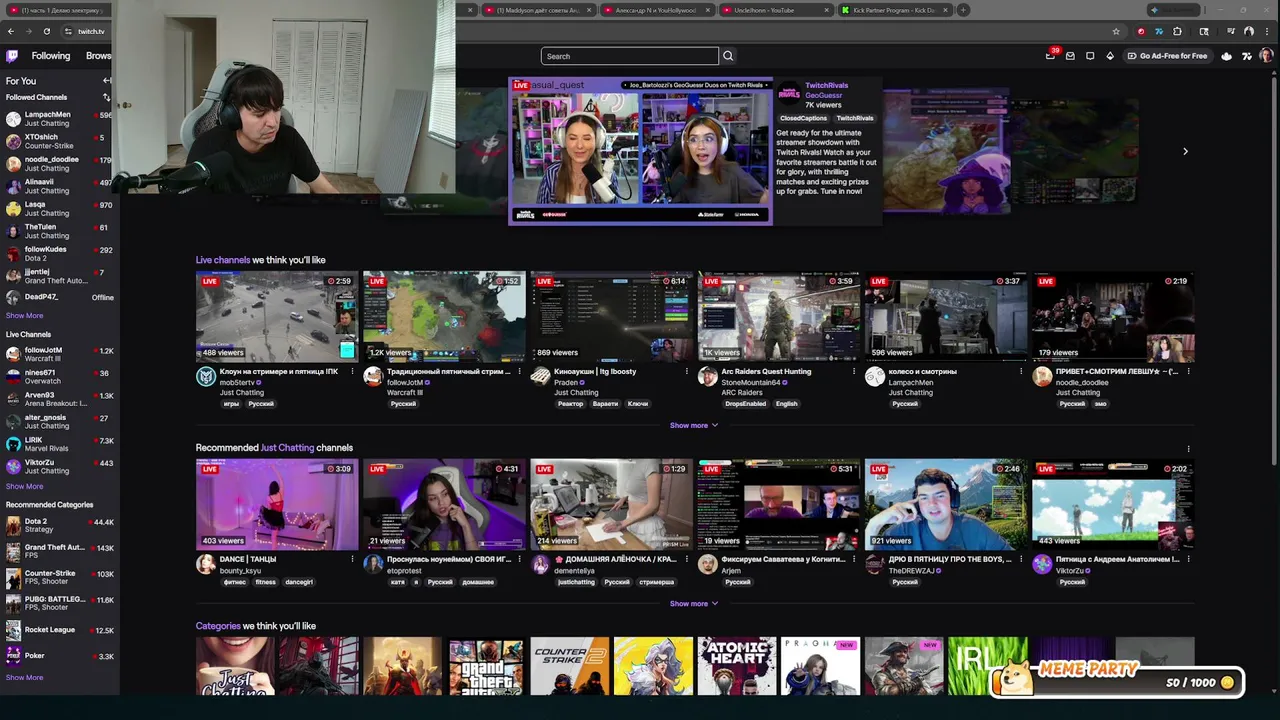The image size is (1280, 720).
Task: Open Bits diamond icon in Twitch header
Action: [x=1110, y=56]
